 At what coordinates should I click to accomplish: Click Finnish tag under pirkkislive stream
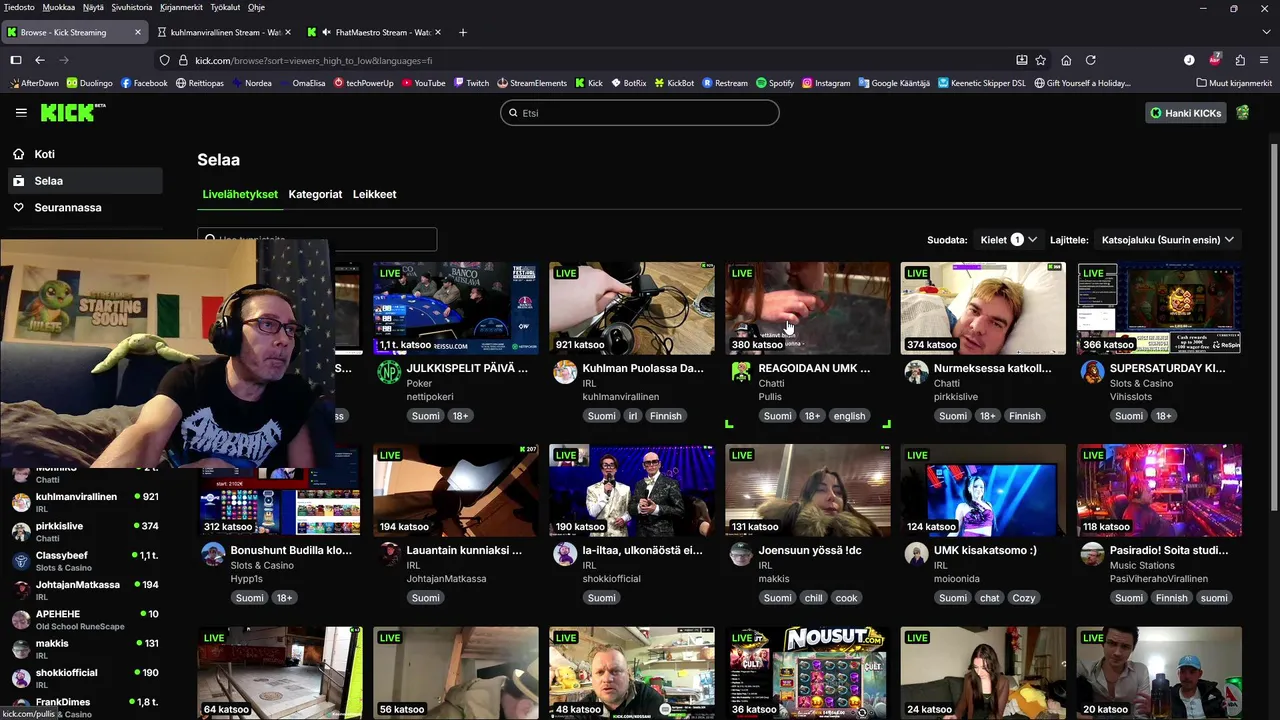click(1024, 416)
